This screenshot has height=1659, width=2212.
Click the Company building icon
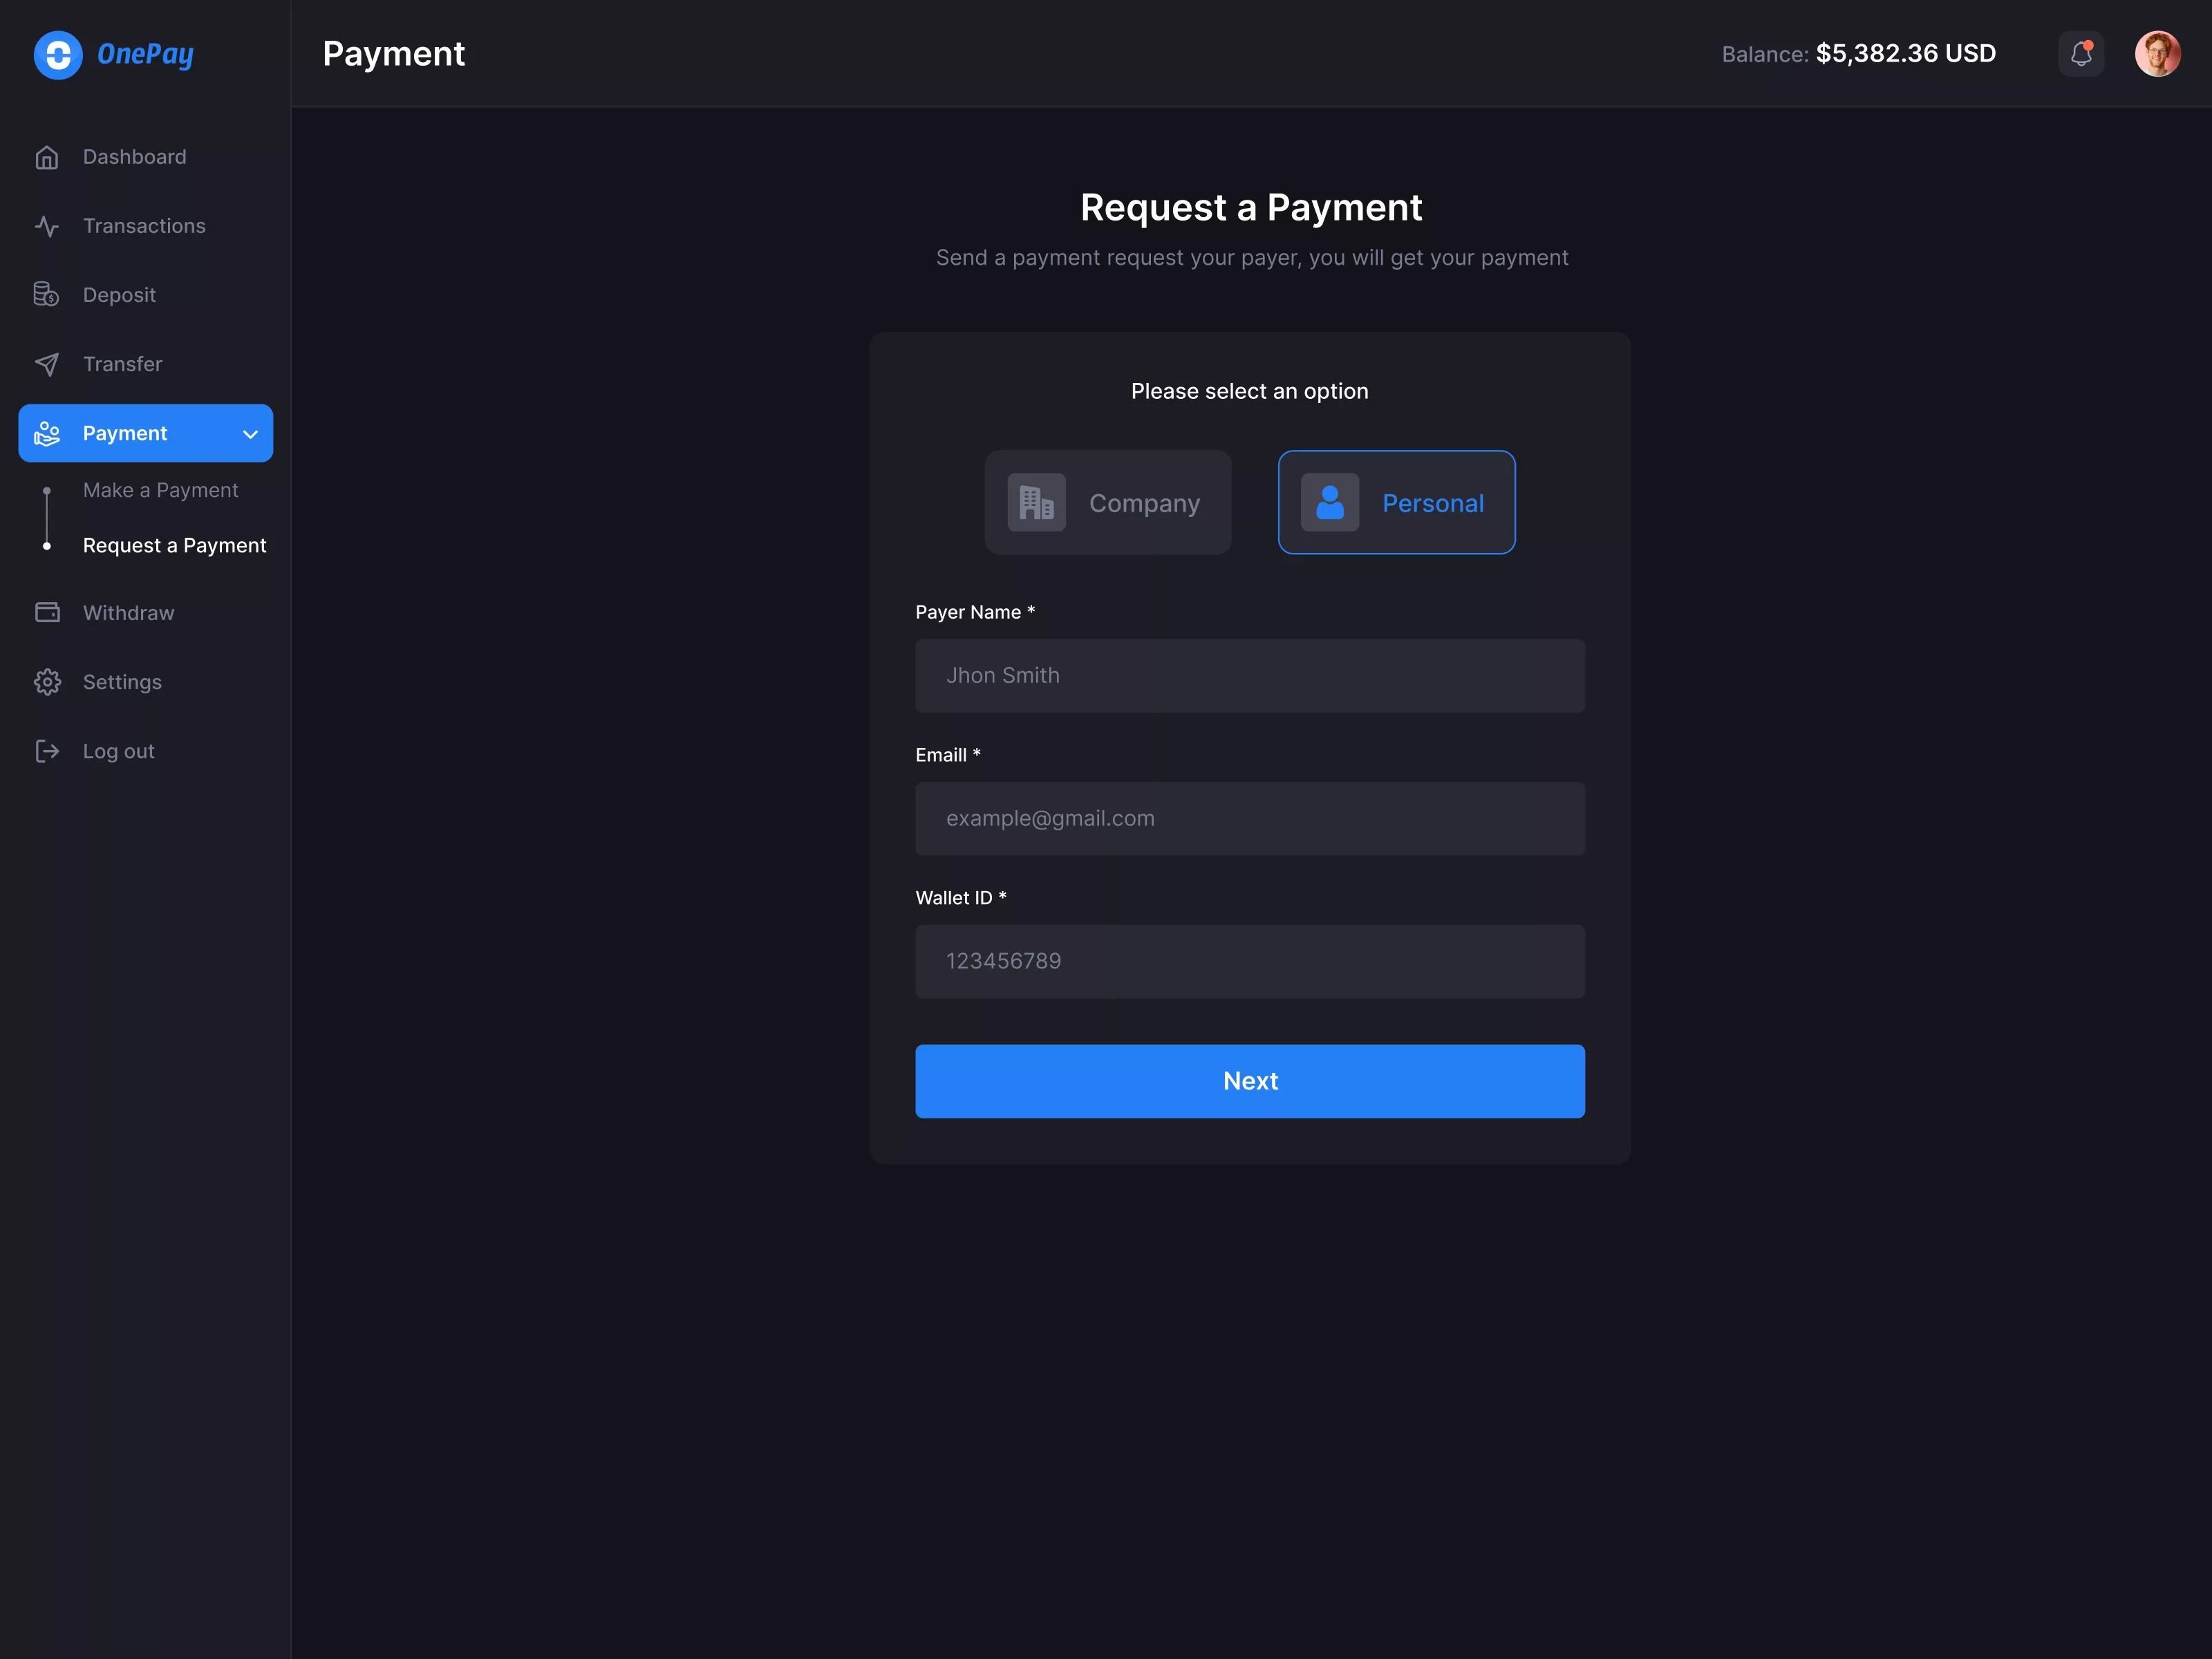point(1036,502)
